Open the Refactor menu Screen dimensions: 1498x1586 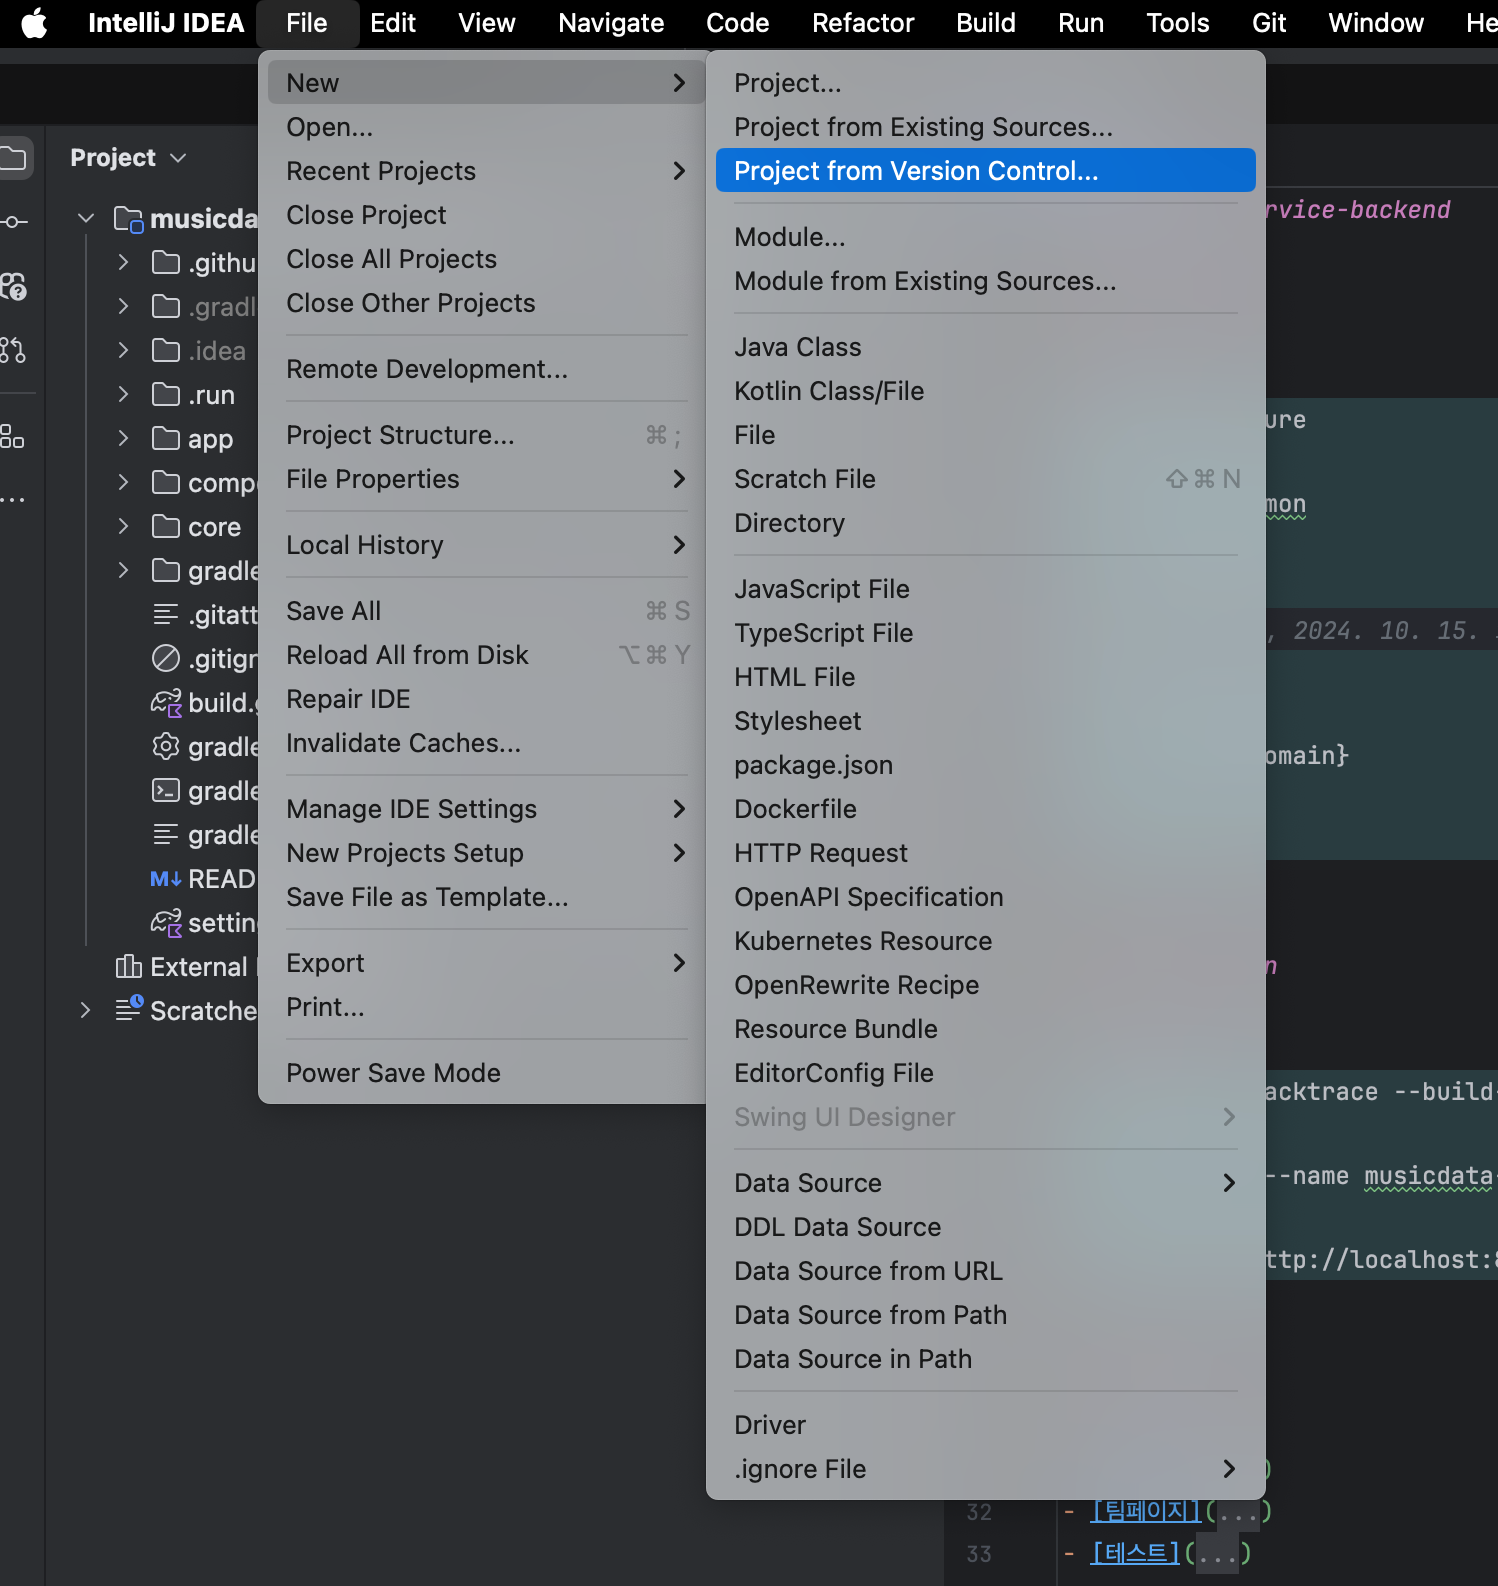click(863, 23)
